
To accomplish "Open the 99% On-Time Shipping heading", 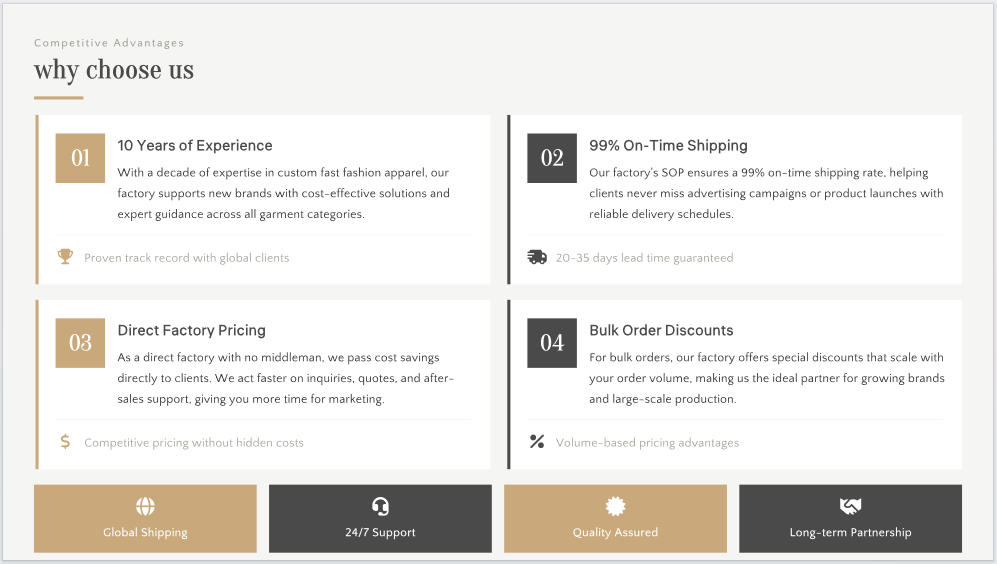I will 668,146.
